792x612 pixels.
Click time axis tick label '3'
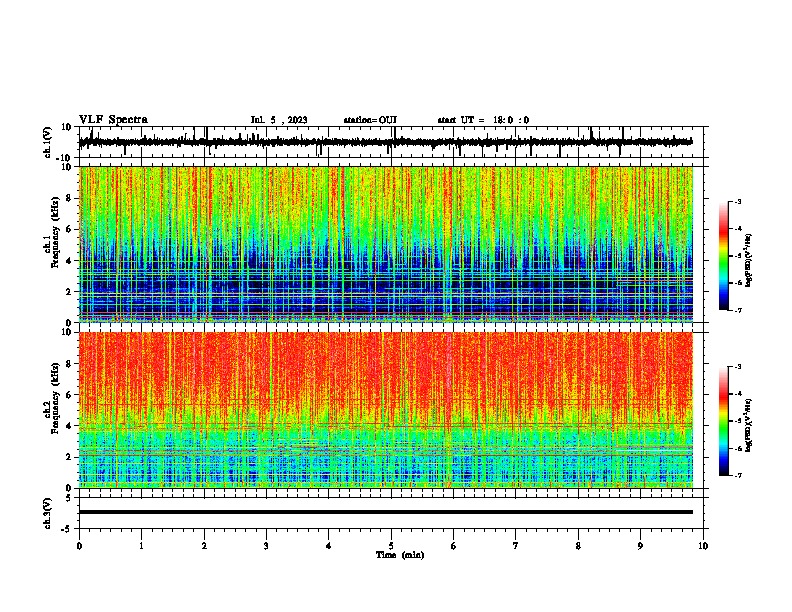point(266,546)
